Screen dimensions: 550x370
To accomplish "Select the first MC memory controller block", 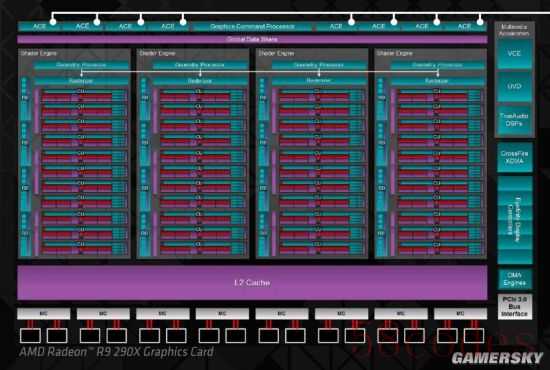I will 43,314.
